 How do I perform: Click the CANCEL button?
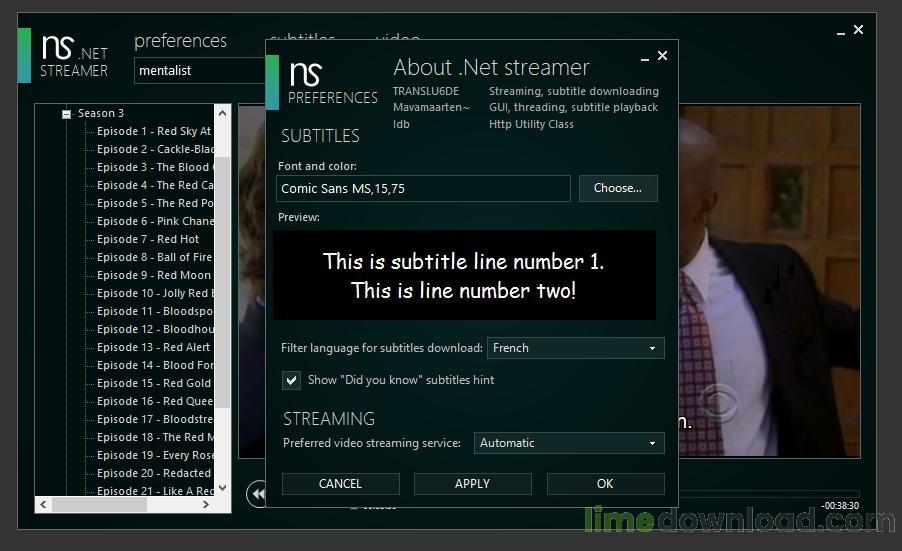coord(340,484)
